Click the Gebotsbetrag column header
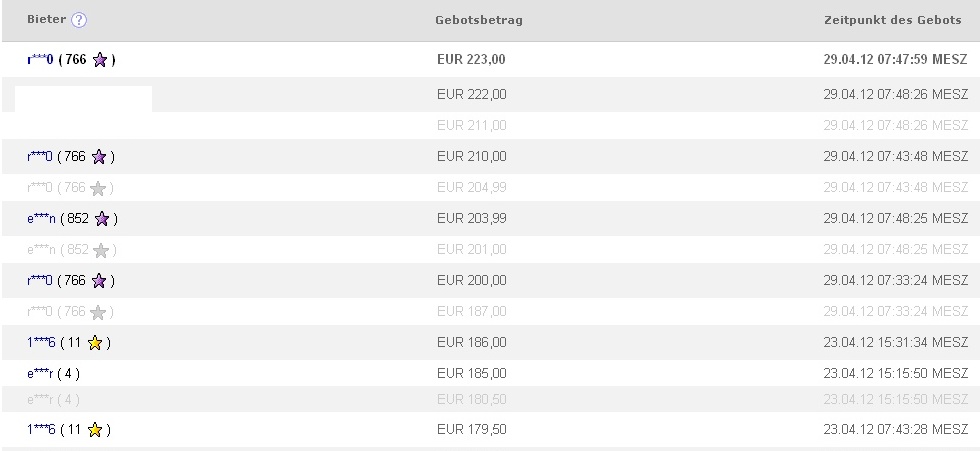 coord(479,20)
